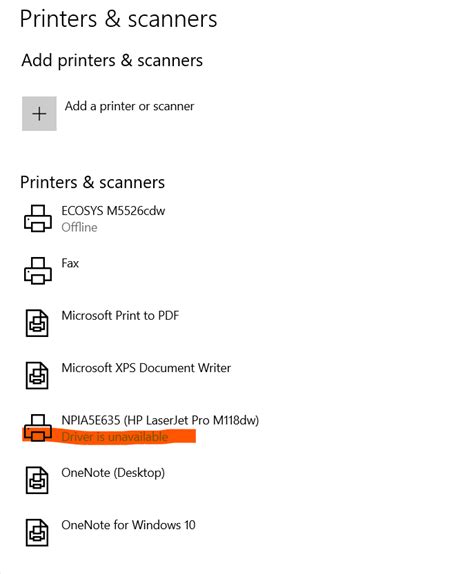Select the OneNote for Windows 10 entry
The height and width of the screenshot is (574, 474).
tap(128, 525)
